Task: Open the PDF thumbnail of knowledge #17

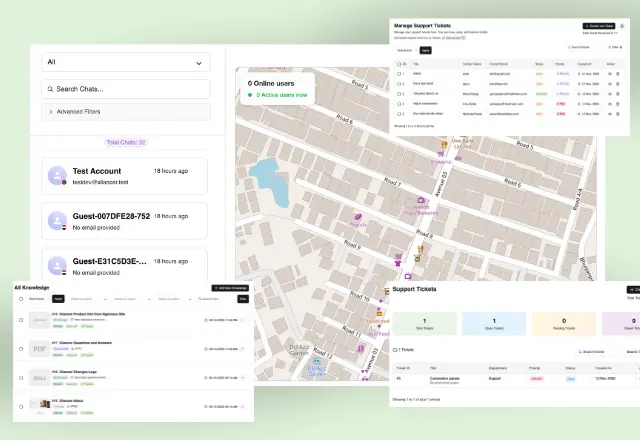Action: (40, 349)
